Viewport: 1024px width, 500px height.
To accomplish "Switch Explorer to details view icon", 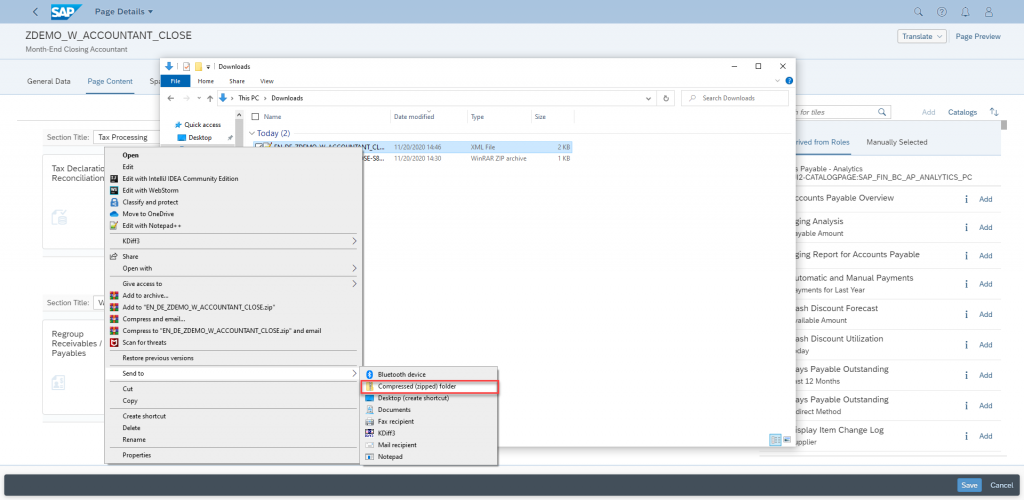I will pyautogui.click(x=775, y=440).
